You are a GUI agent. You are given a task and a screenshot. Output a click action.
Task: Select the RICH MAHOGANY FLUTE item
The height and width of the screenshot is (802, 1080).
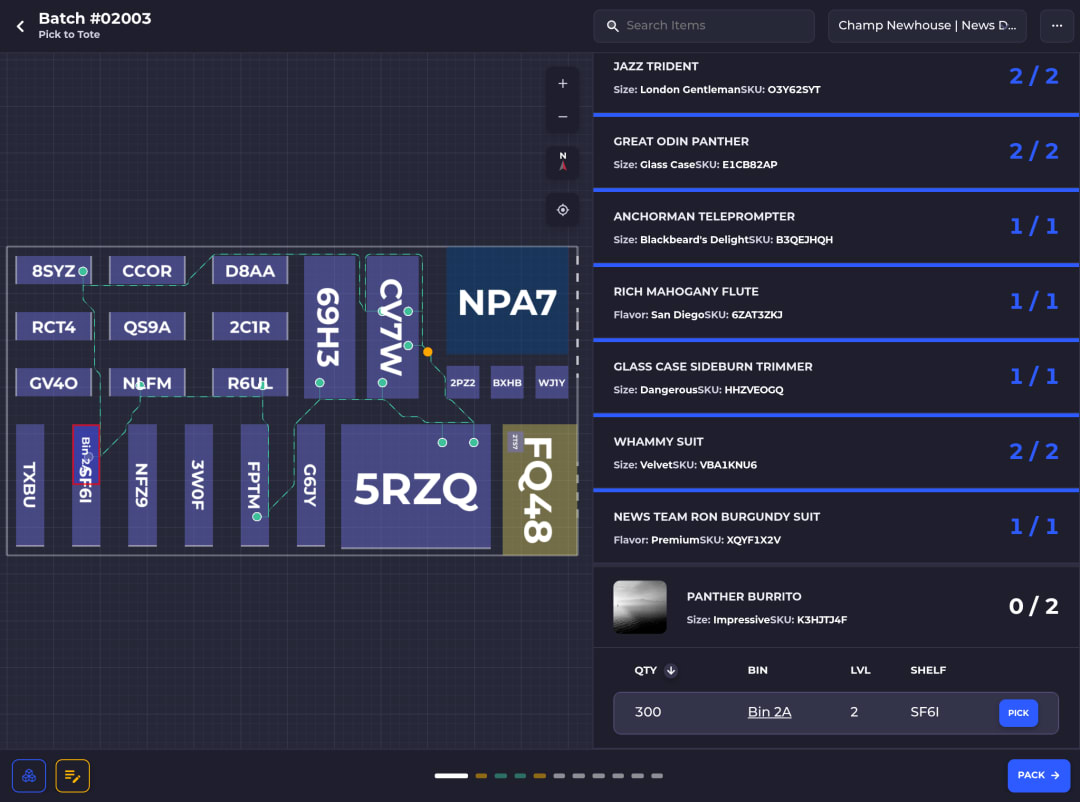836,303
